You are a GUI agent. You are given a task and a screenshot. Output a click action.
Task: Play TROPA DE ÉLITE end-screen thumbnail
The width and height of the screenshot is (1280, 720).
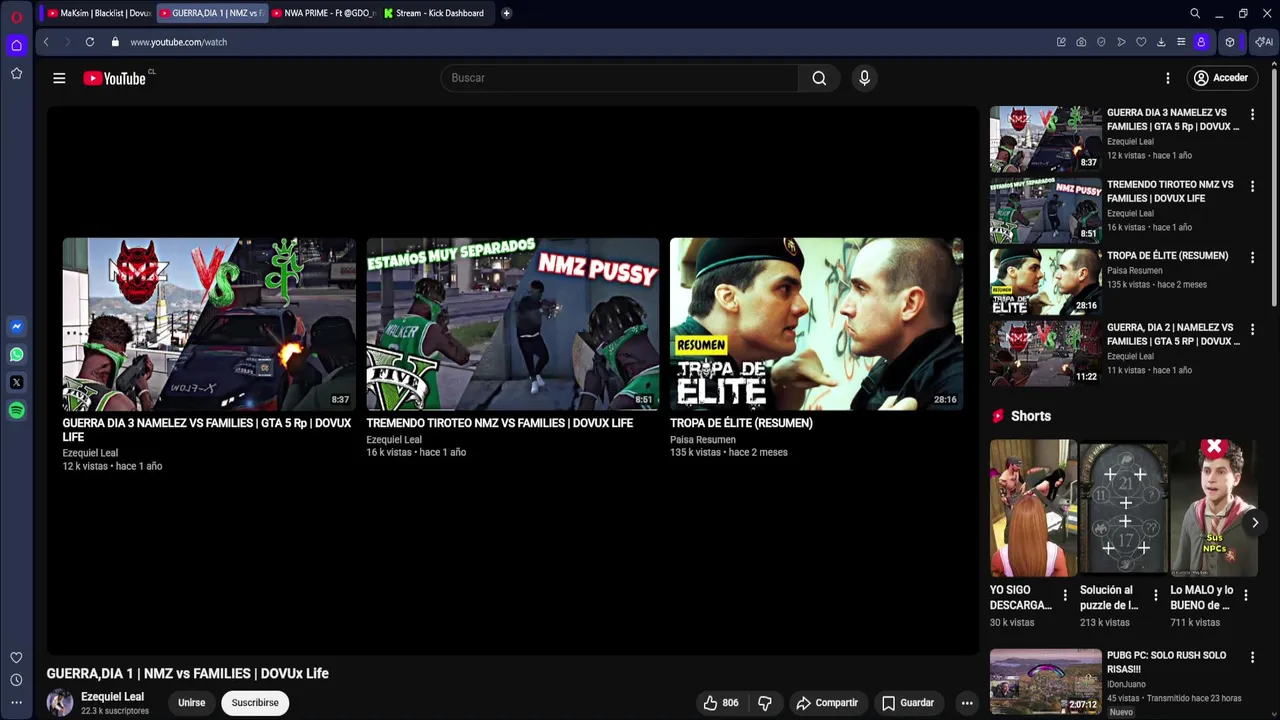click(816, 324)
